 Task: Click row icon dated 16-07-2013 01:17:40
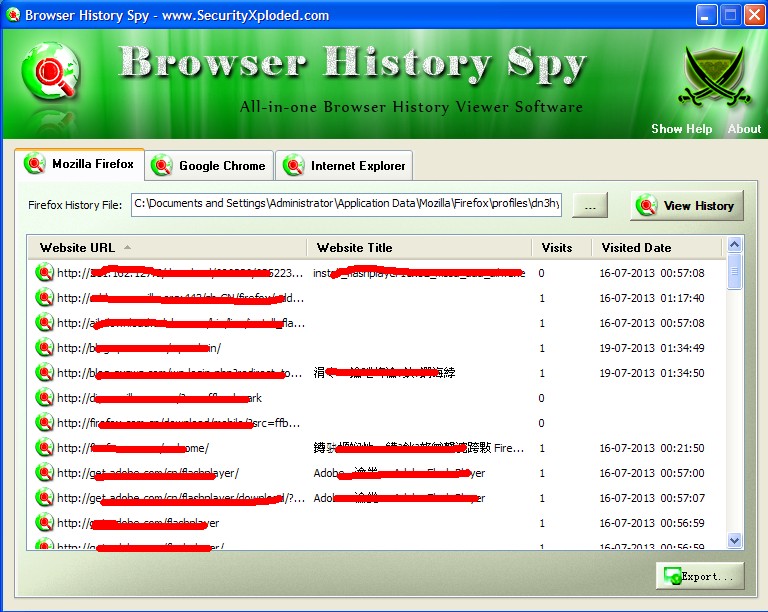click(44, 297)
